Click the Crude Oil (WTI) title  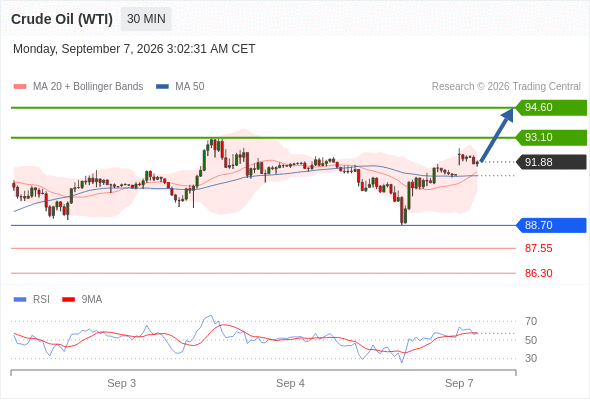62,19
